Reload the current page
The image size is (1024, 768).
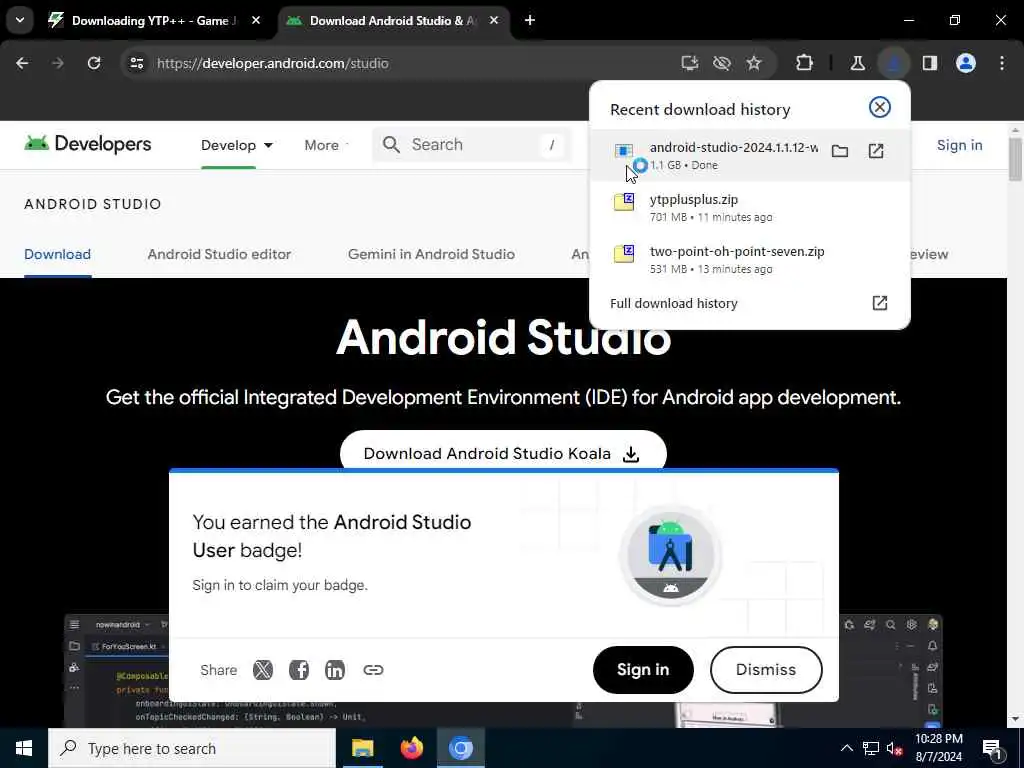[x=94, y=63]
